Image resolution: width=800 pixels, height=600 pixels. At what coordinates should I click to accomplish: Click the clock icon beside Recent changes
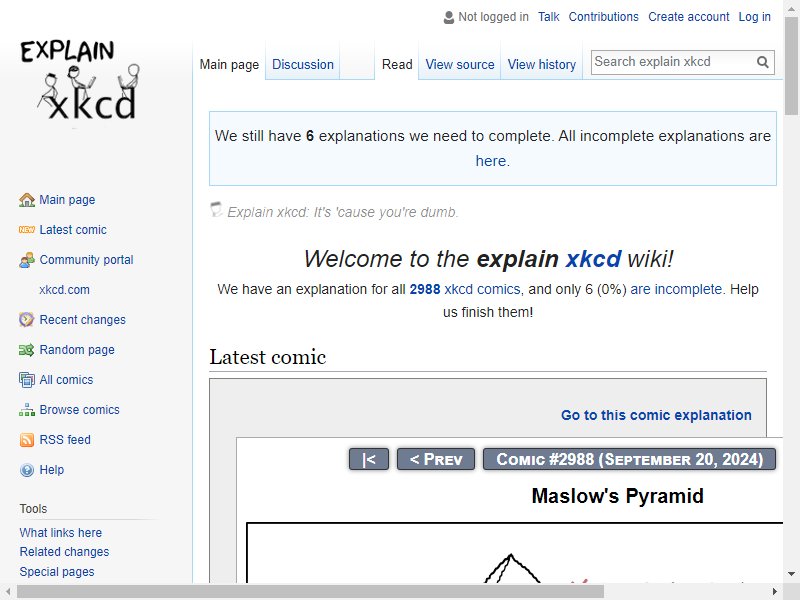(27, 319)
